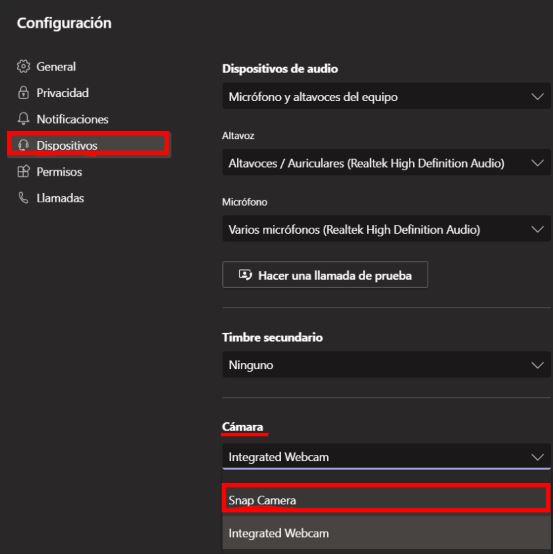Select Snap Camera from camera list
Screen dimensions: 553x554
coord(386,499)
